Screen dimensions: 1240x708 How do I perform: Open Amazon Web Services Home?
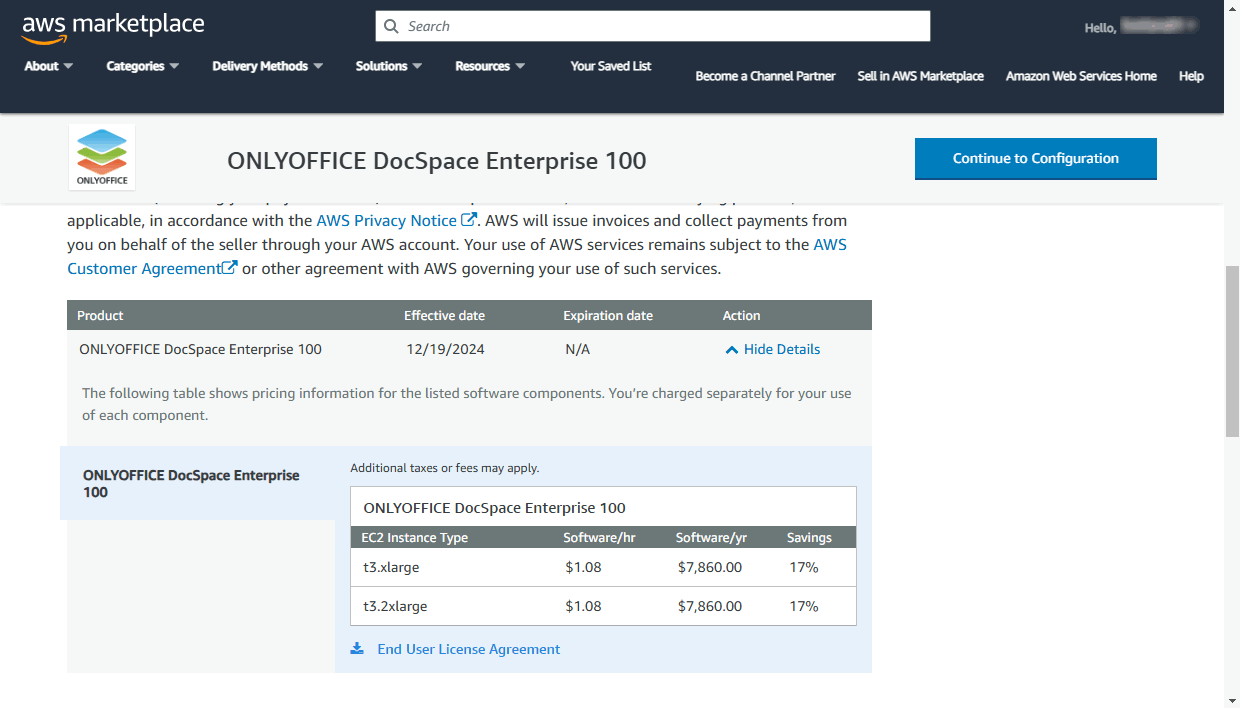point(1080,76)
